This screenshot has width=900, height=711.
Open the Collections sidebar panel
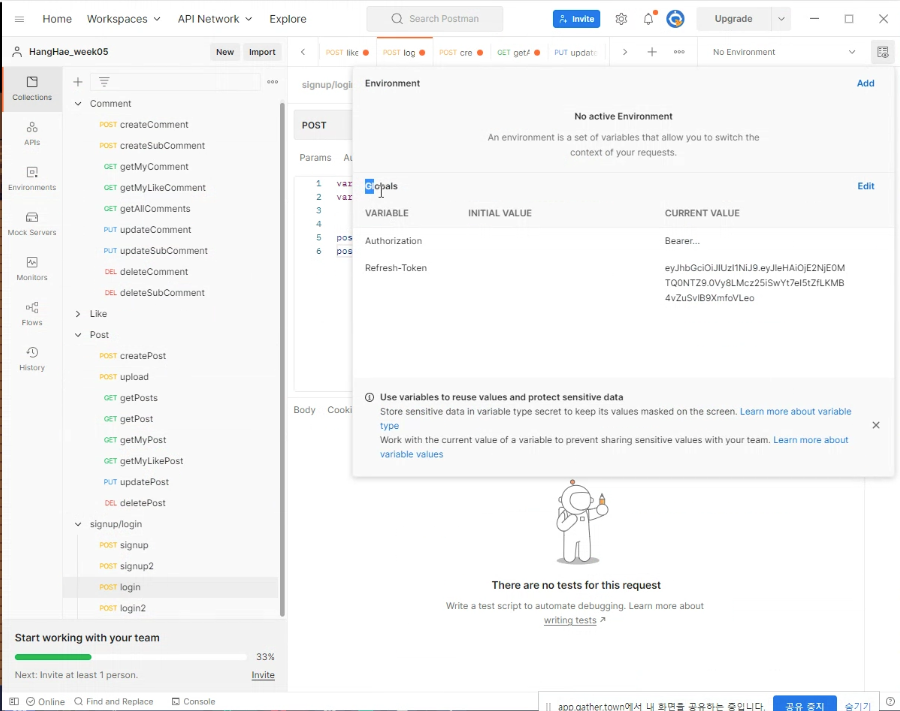coord(32,88)
